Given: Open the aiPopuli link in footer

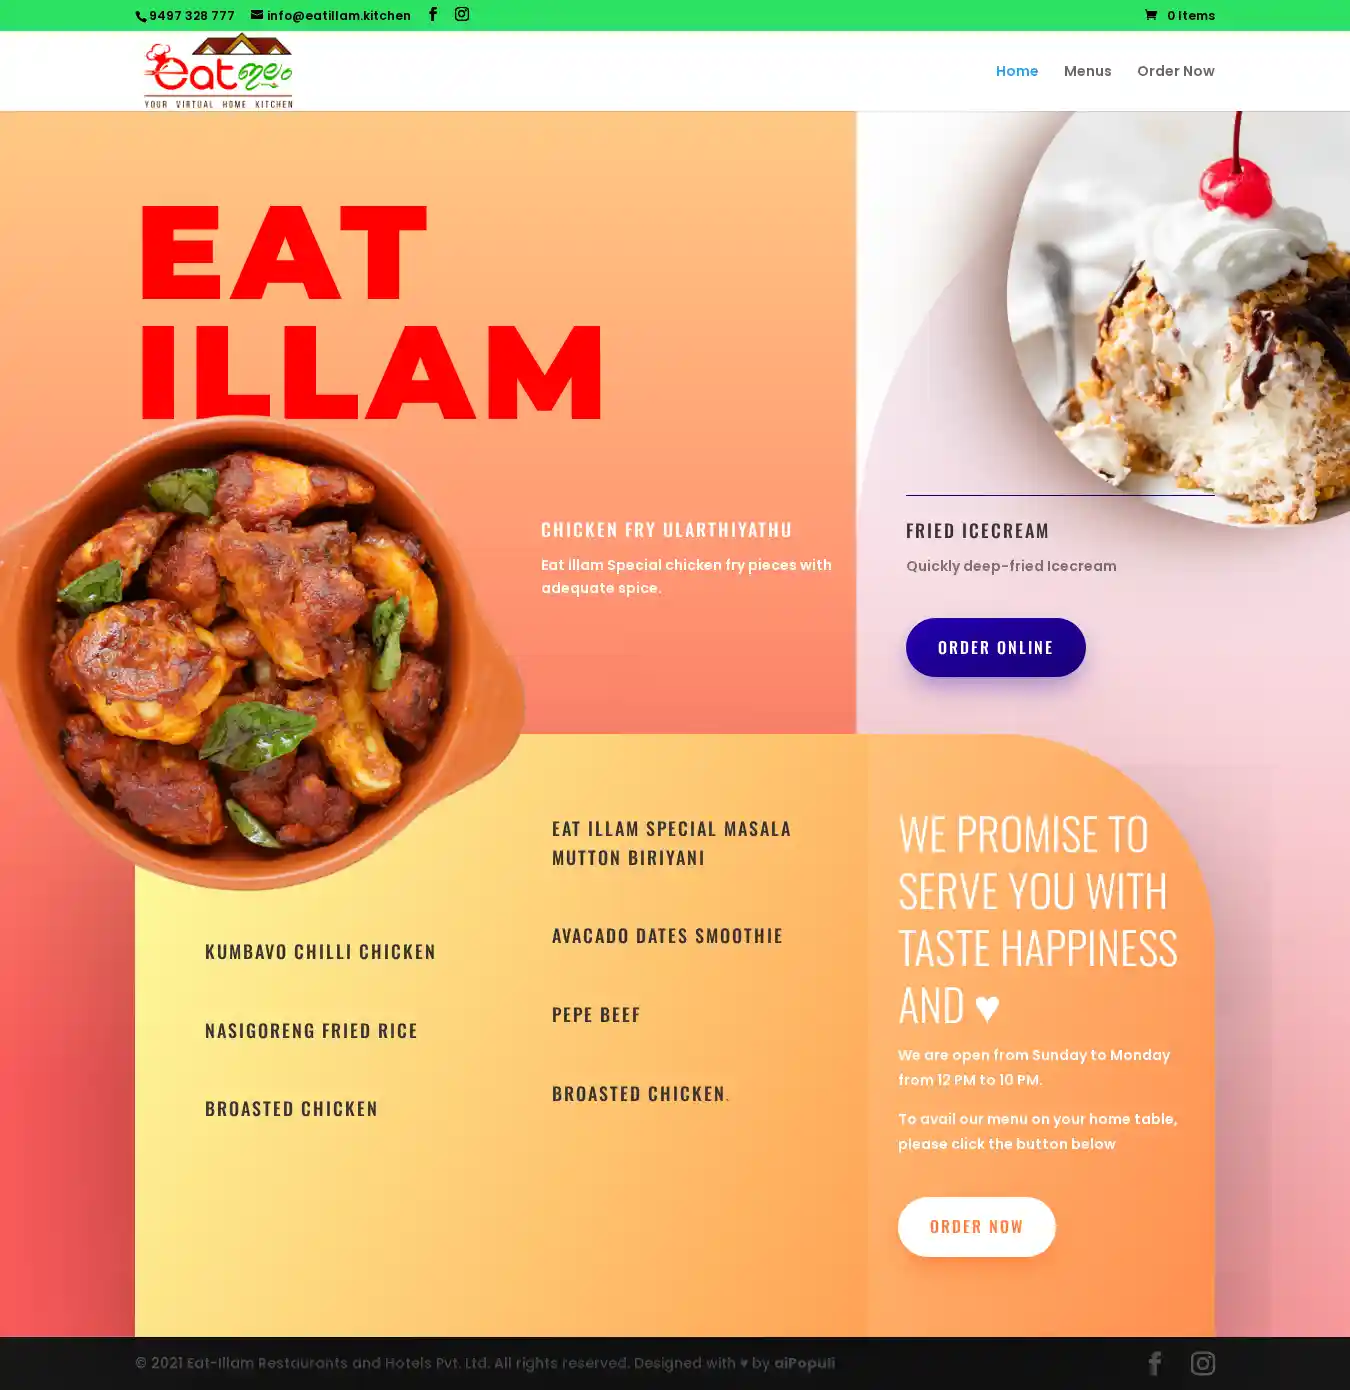Looking at the screenshot, I should 804,1363.
